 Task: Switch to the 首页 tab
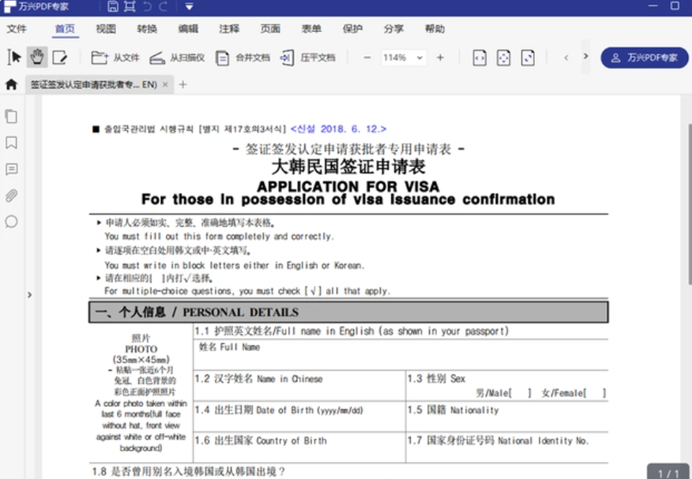coord(65,29)
